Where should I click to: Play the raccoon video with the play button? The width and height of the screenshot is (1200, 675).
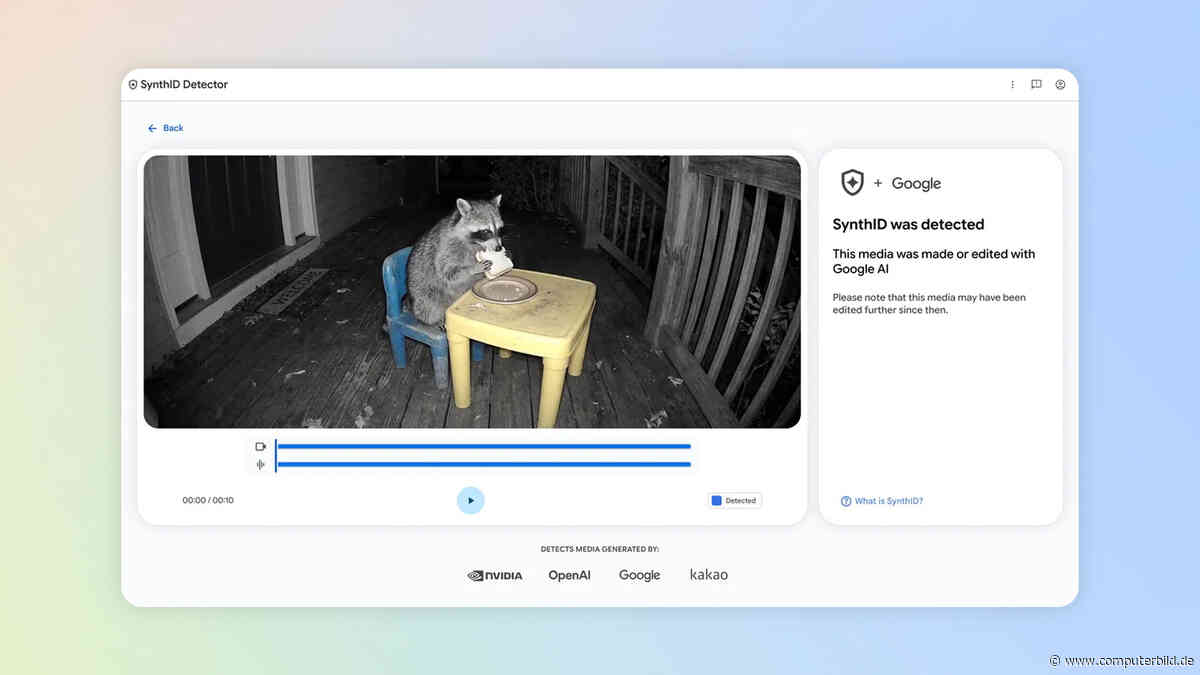click(470, 500)
